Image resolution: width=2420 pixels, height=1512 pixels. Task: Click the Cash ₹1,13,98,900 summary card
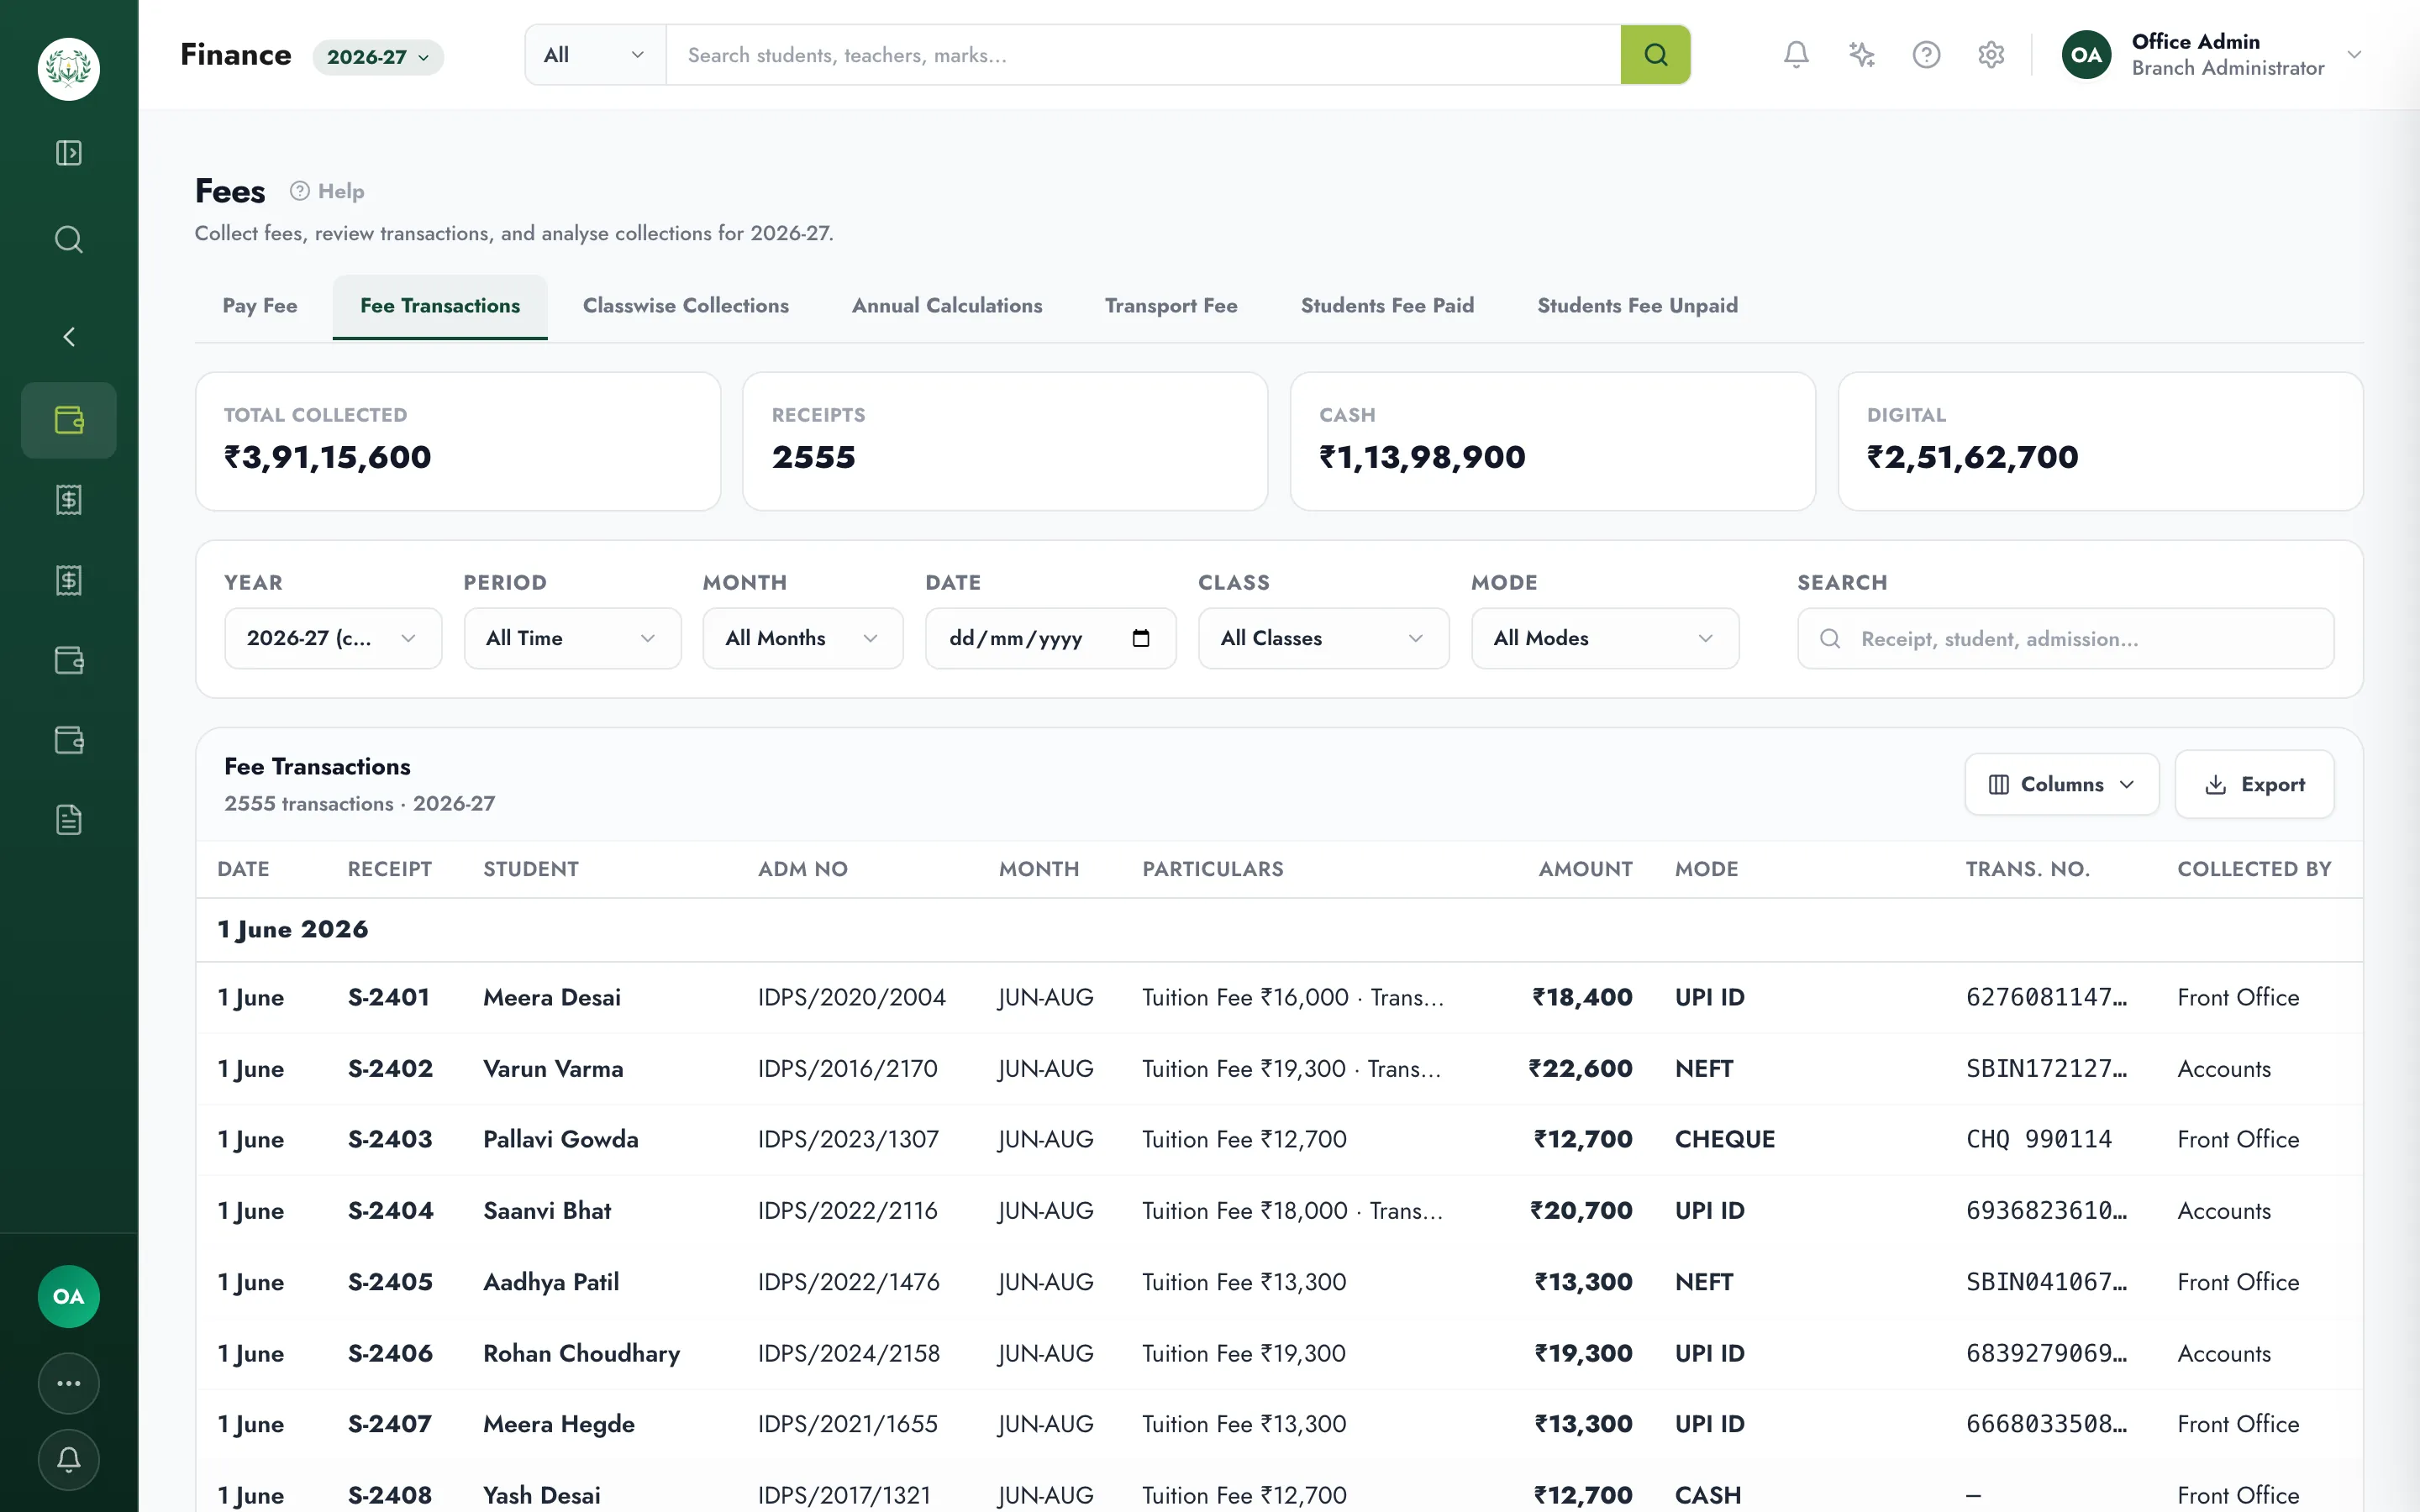tap(1552, 441)
